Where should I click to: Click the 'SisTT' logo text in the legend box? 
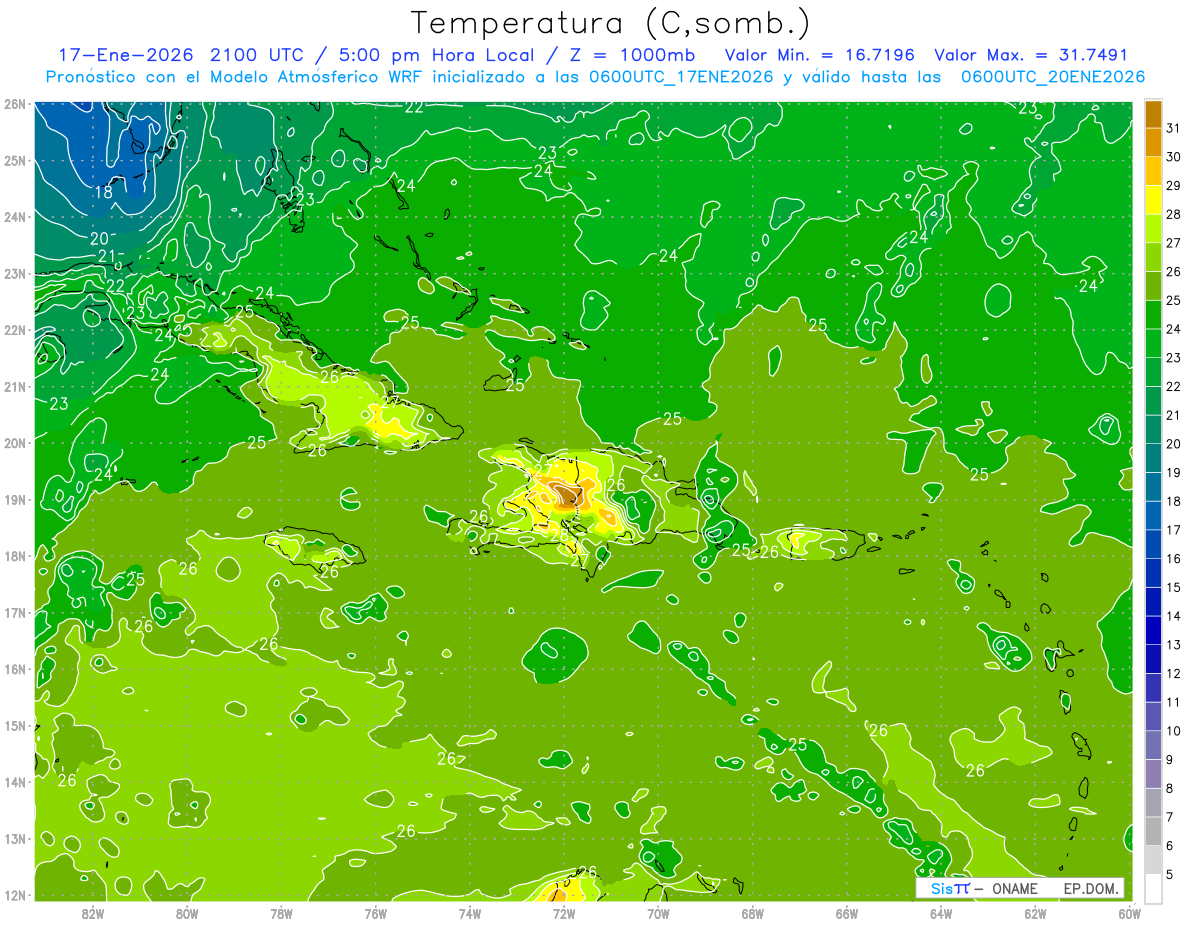950,888
